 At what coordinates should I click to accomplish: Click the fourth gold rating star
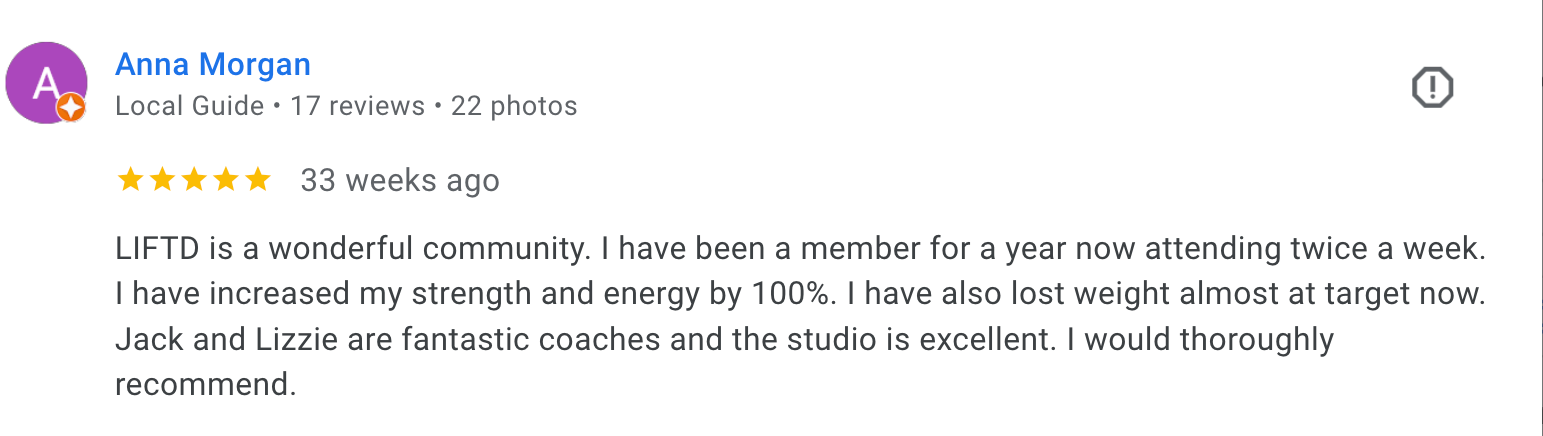coord(226,180)
